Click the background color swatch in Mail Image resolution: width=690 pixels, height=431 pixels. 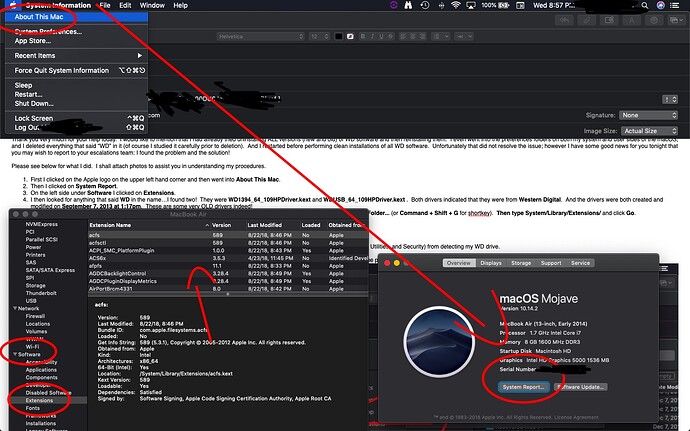(350, 36)
